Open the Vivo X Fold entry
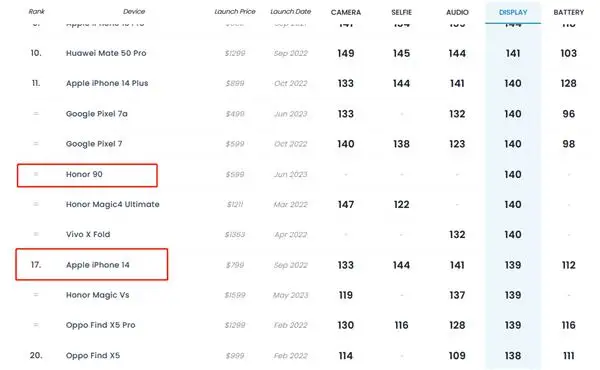 (x=88, y=235)
